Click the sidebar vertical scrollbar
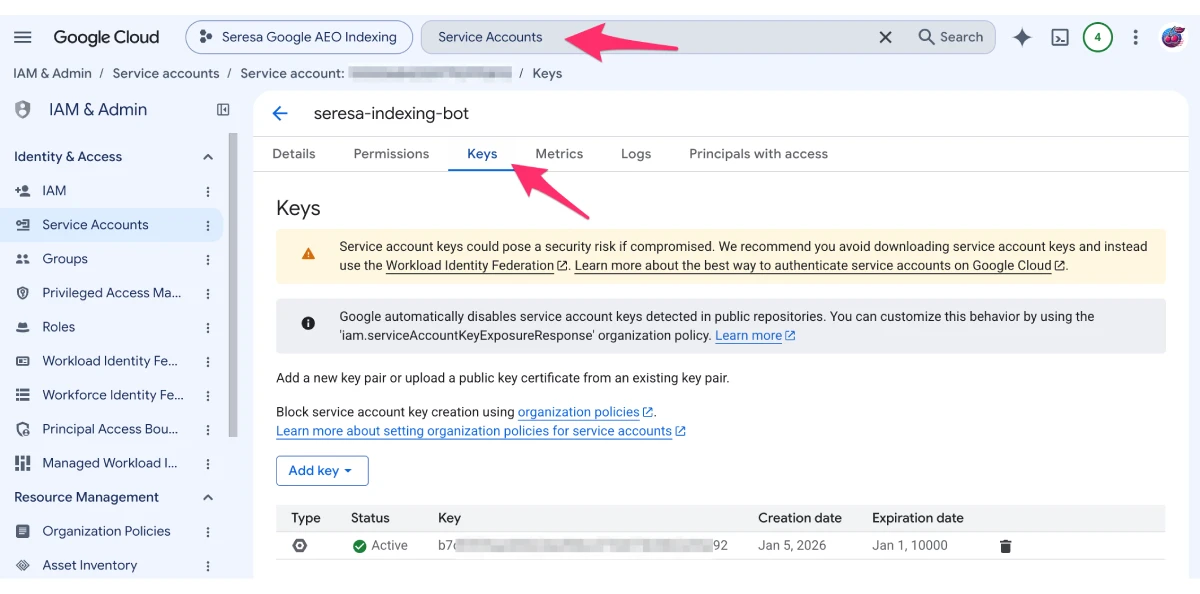The width and height of the screenshot is (1200, 594). point(233,285)
